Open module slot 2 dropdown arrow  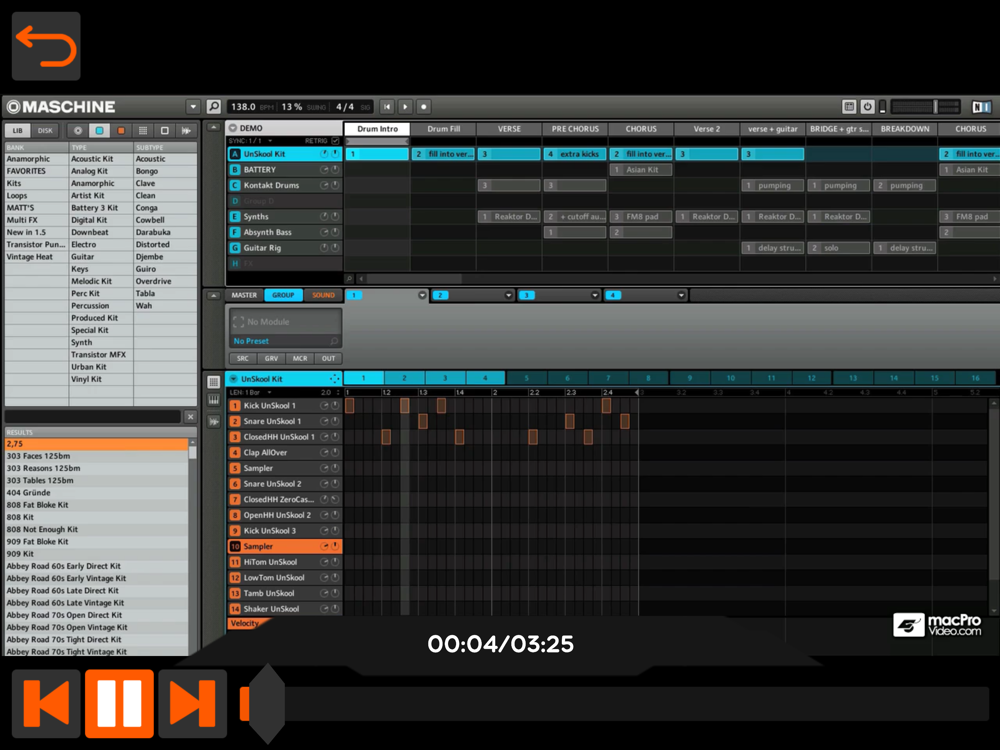point(508,295)
